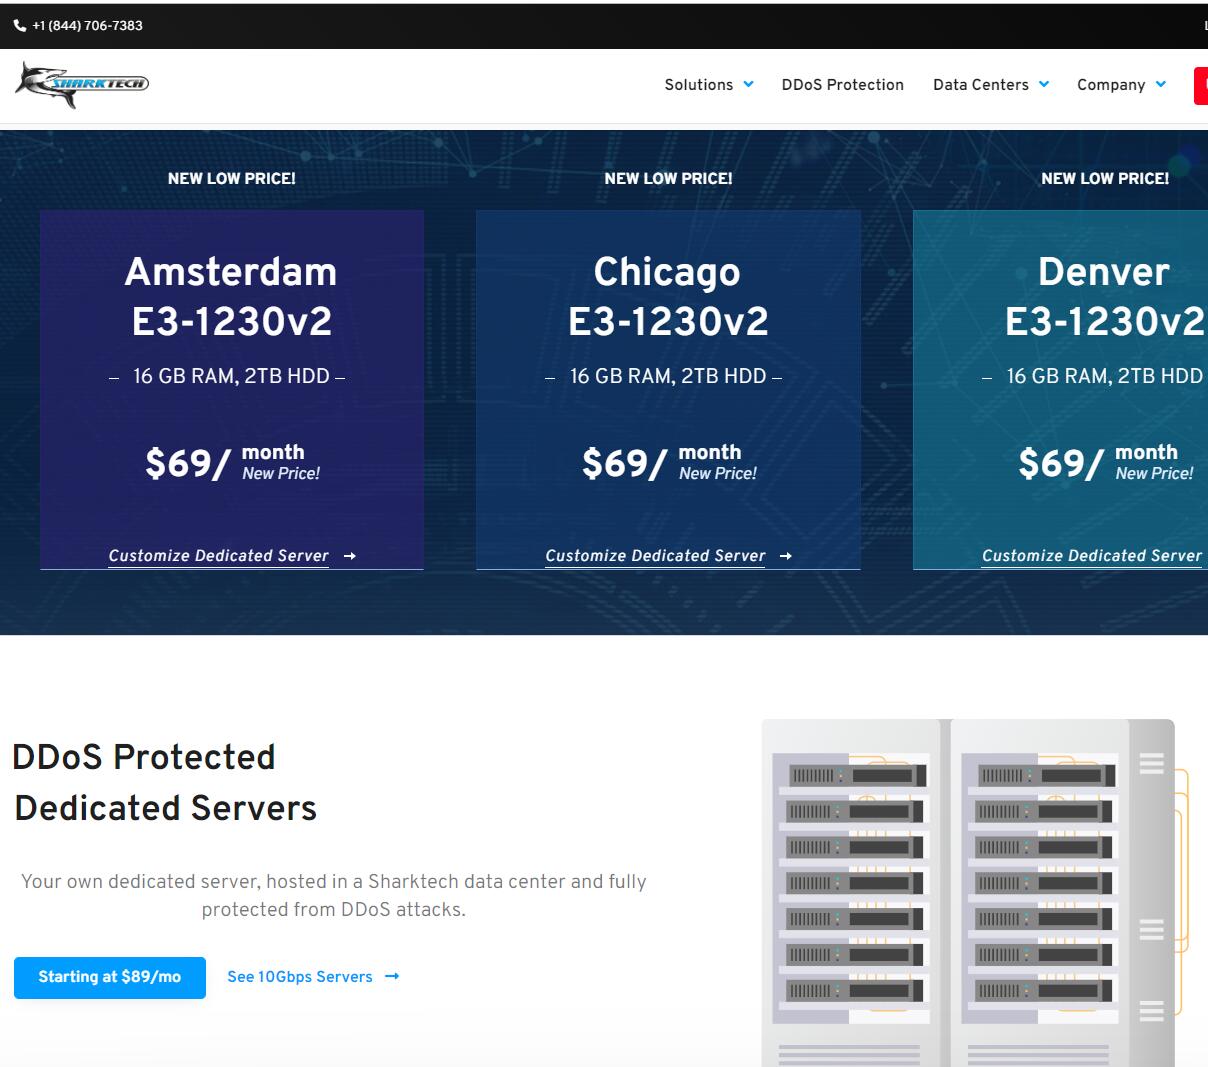The height and width of the screenshot is (1067, 1208).
Task: Select the Chicago E3-1230v2 card heading
Action: click(668, 296)
